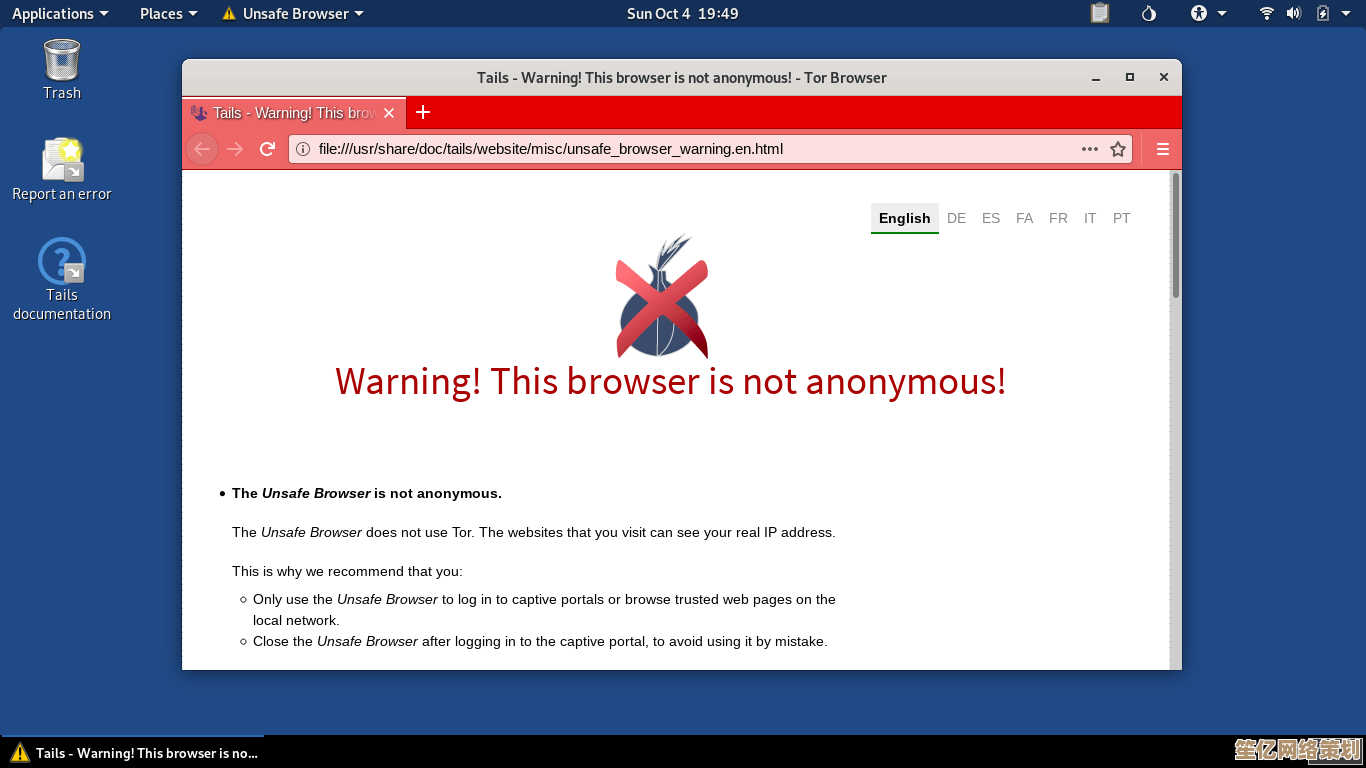Bookmark this page with the star icon
Screen dimensions: 1366x768
coord(1118,149)
